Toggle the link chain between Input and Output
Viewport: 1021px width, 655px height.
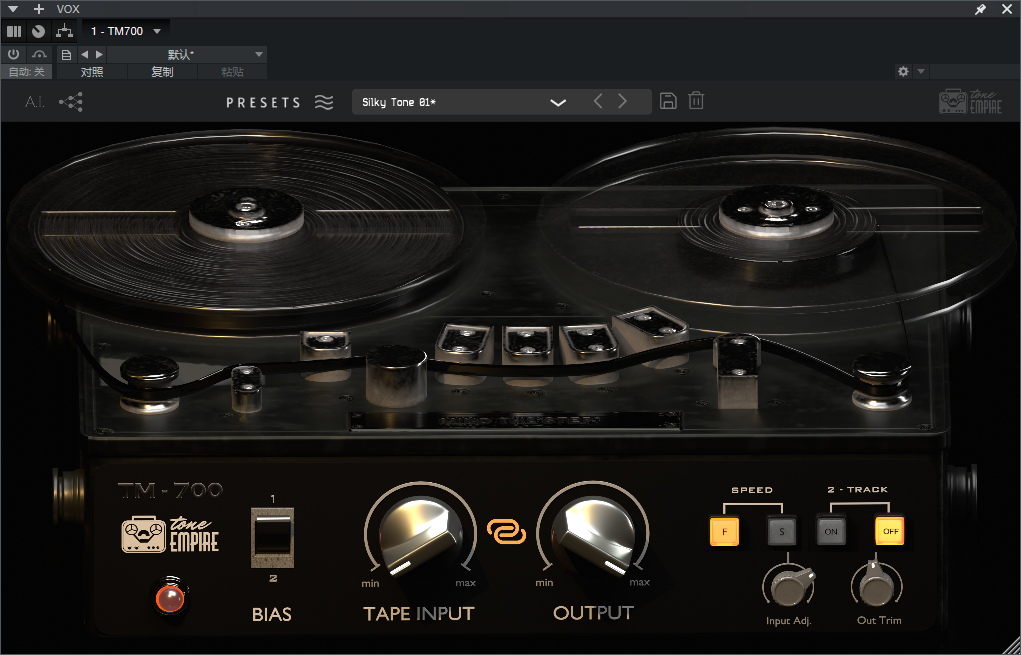pos(507,531)
